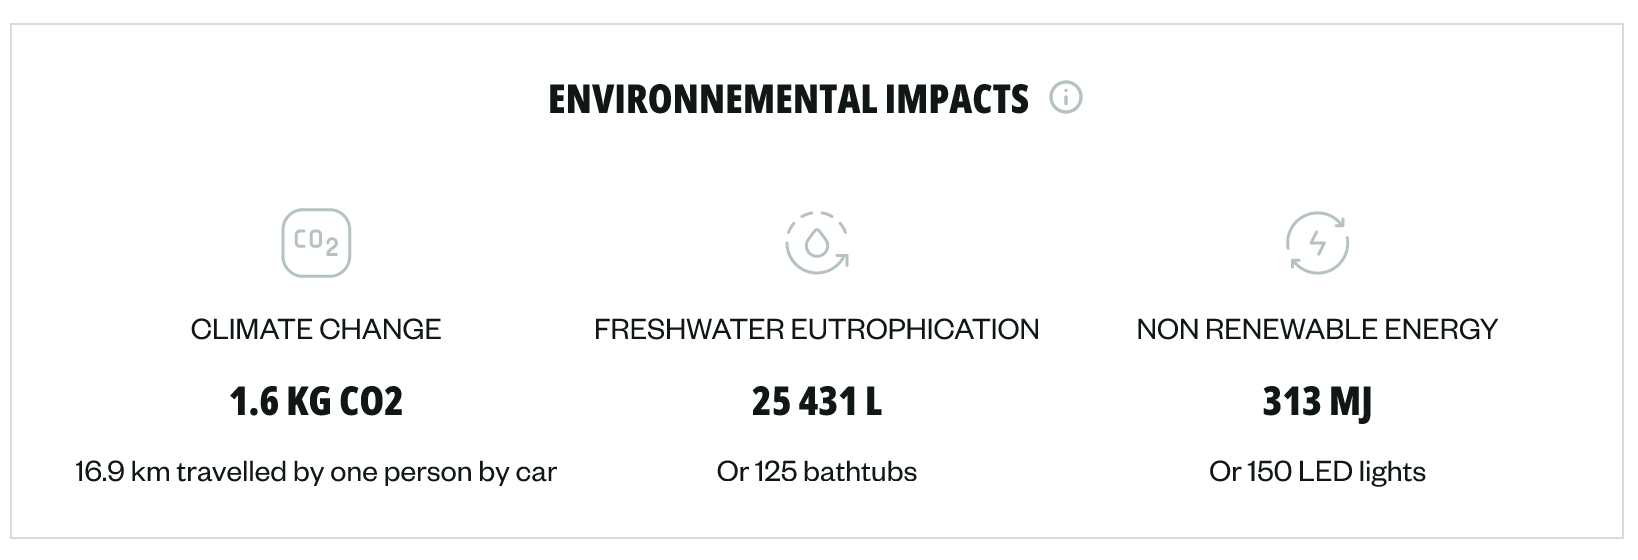The width and height of the screenshot is (1638, 560).
Task: Click the 1.6 KG CO2 value
Action: tap(316, 402)
